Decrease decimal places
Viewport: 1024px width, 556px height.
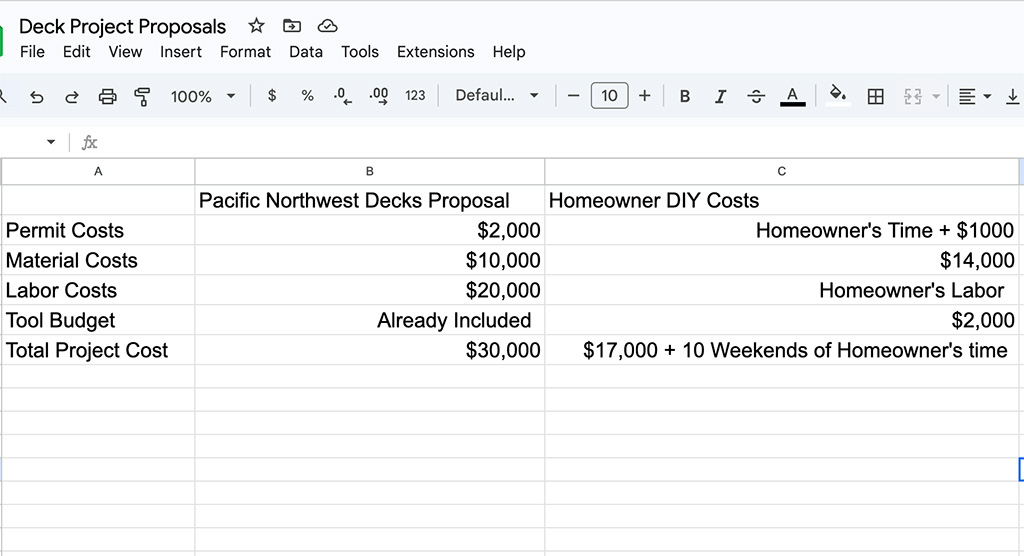pos(342,96)
